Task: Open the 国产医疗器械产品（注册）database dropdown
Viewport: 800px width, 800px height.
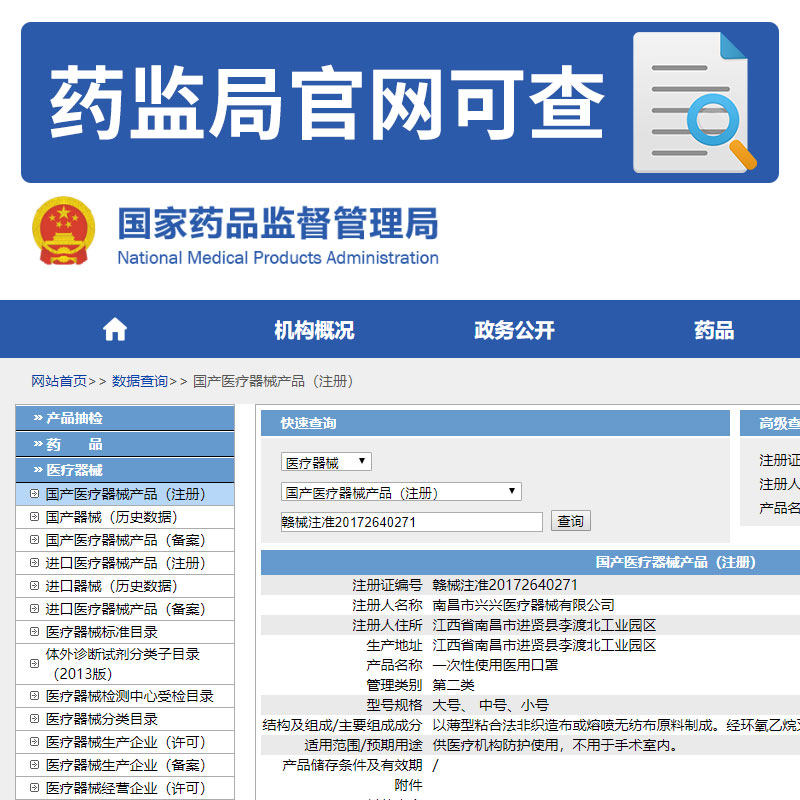Action: (x=401, y=492)
